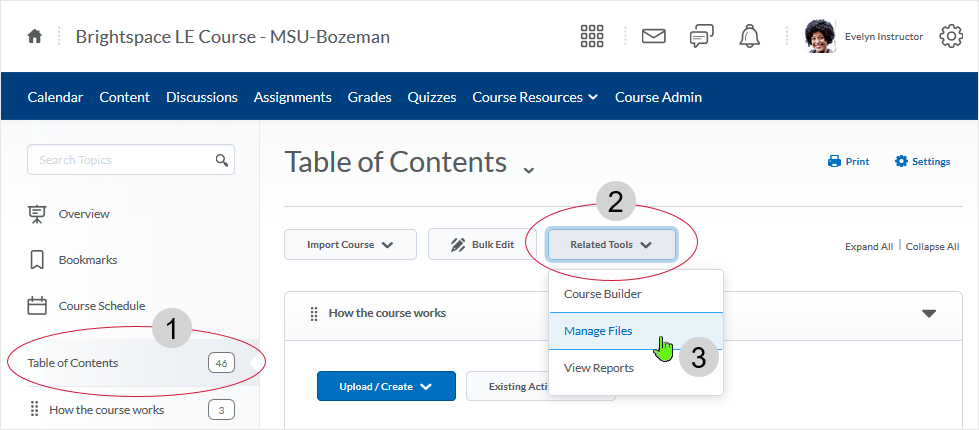Screen dimensions: 979x430
Task: Select Bookmarks in the sidebar
Action: coord(87,260)
